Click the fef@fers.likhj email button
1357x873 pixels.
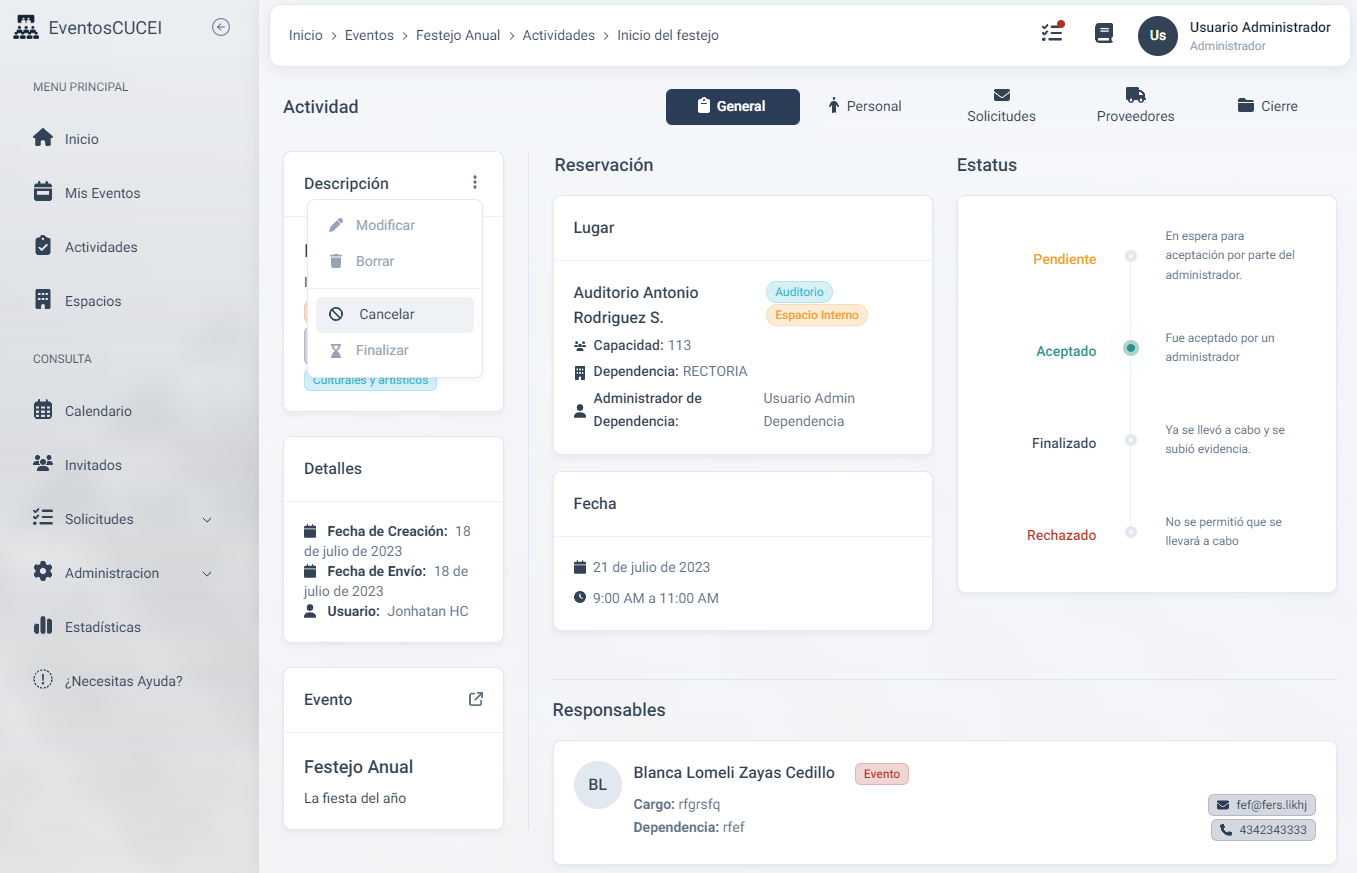point(1261,805)
